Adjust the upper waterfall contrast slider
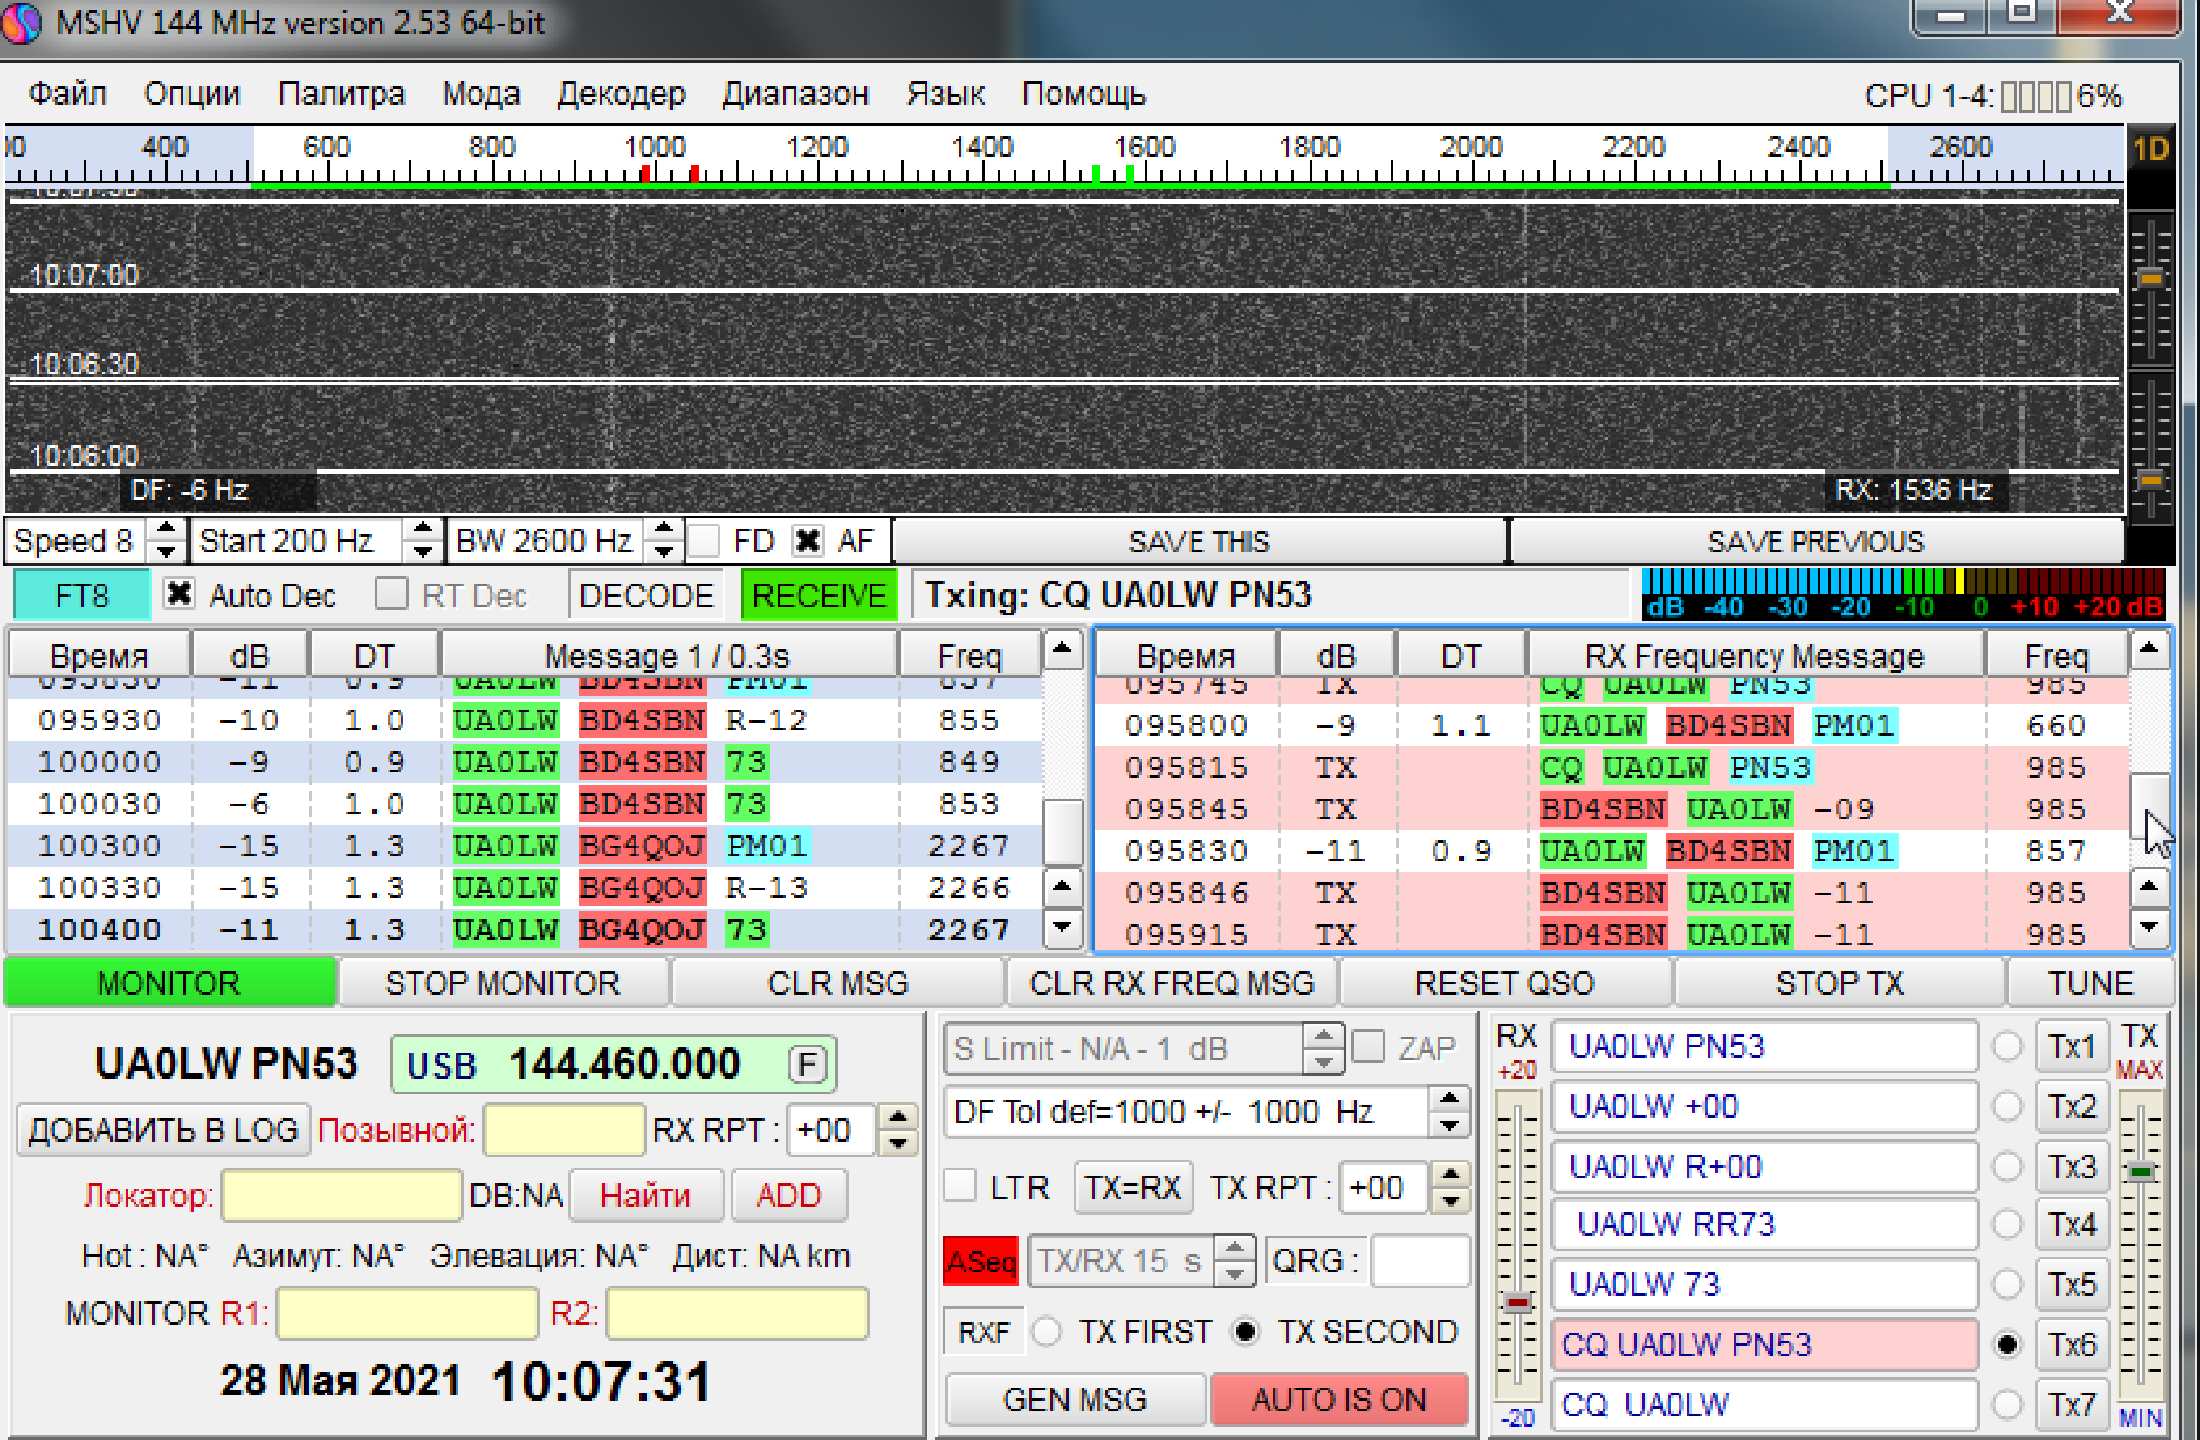 [2150, 277]
